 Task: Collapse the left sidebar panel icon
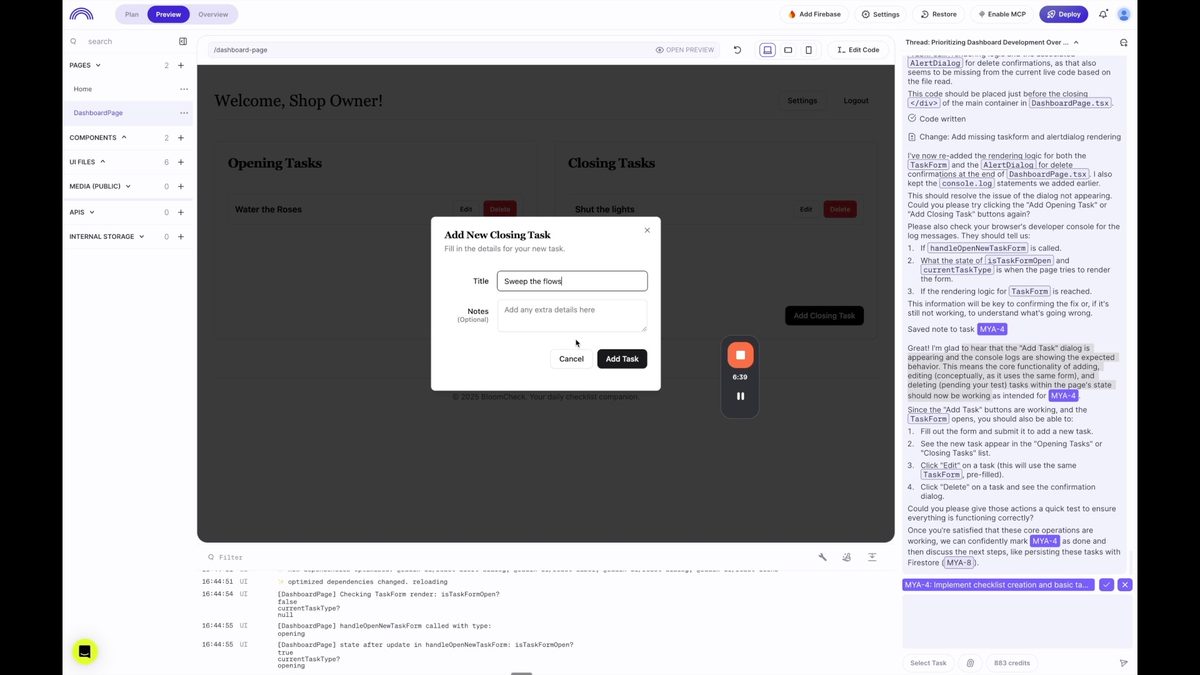click(x=183, y=41)
